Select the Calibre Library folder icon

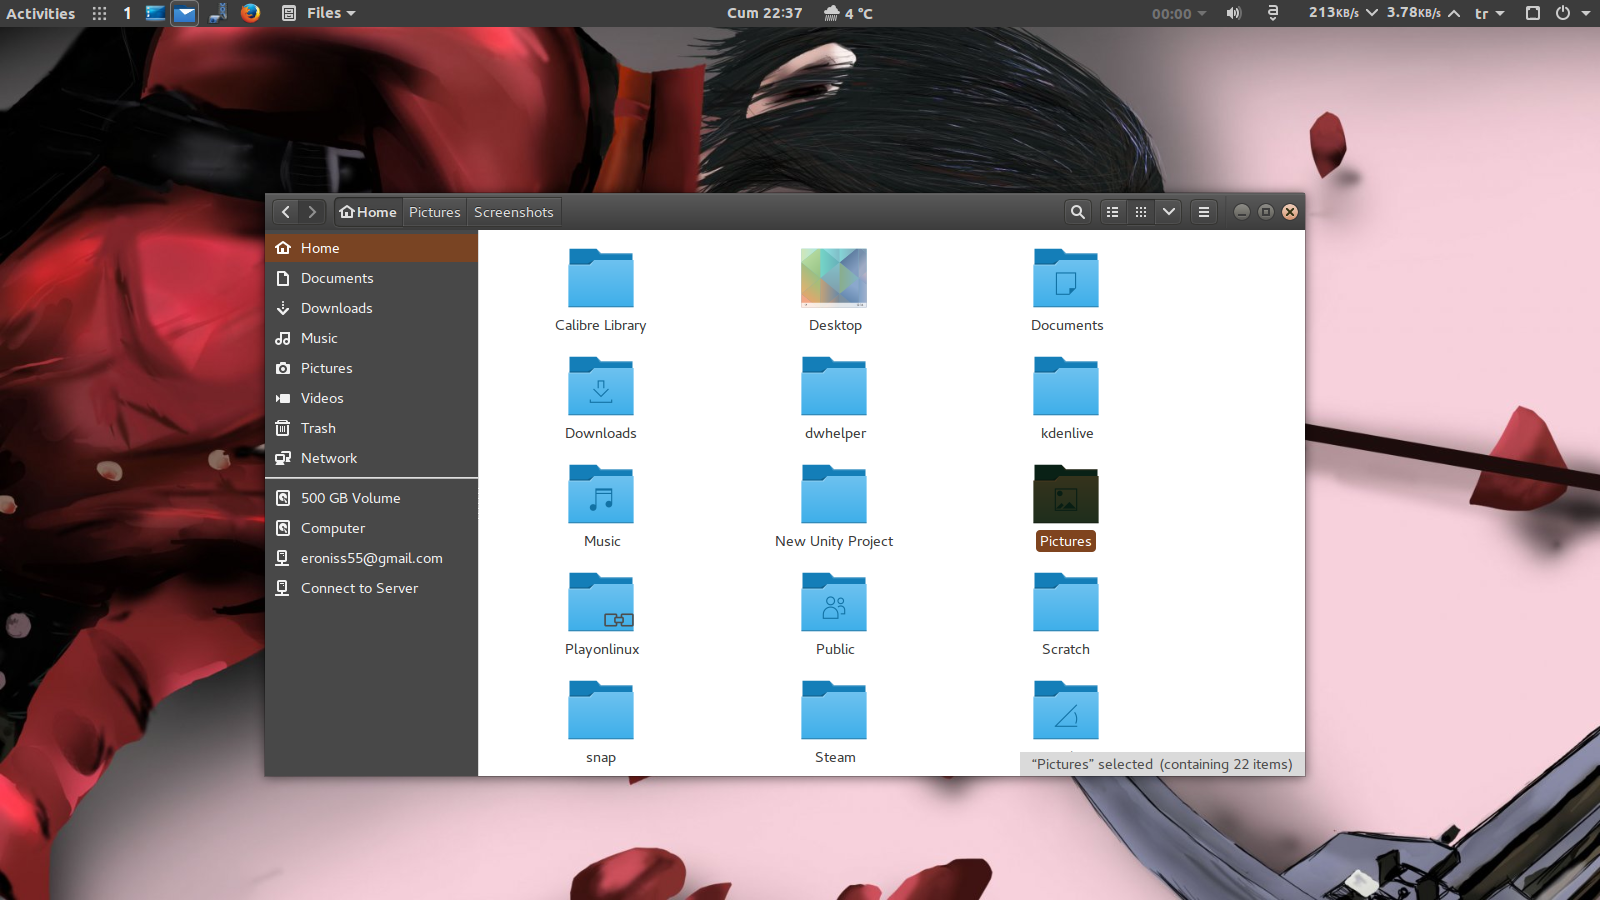coord(601,278)
